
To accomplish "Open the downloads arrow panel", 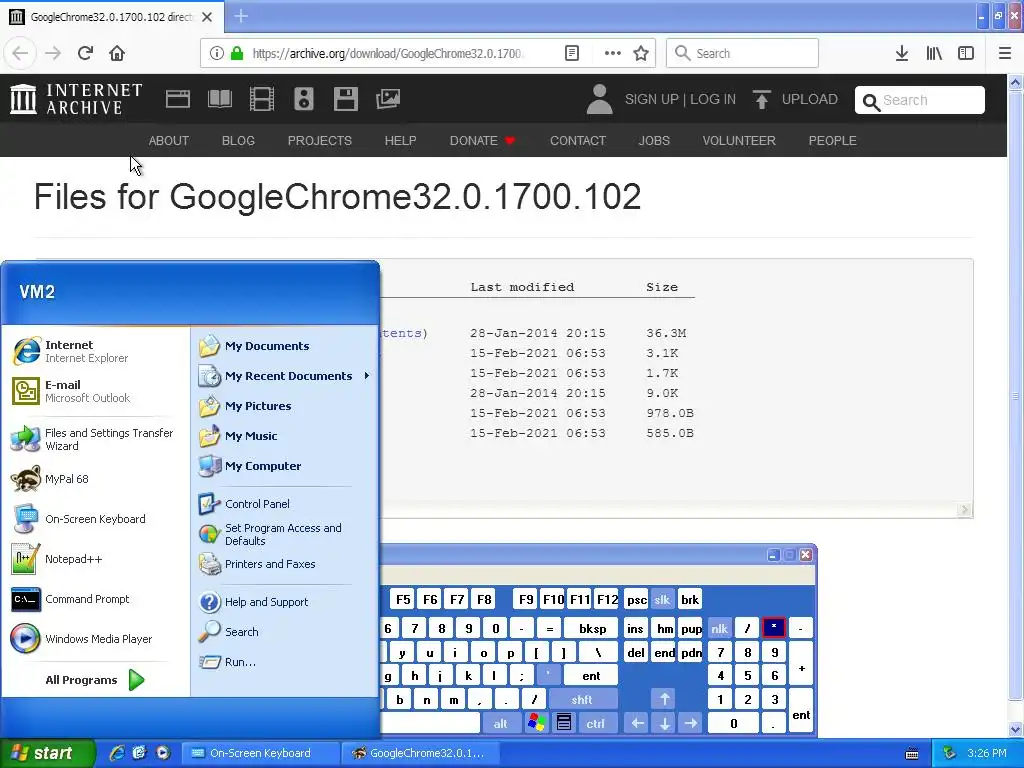I will coord(901,53).
